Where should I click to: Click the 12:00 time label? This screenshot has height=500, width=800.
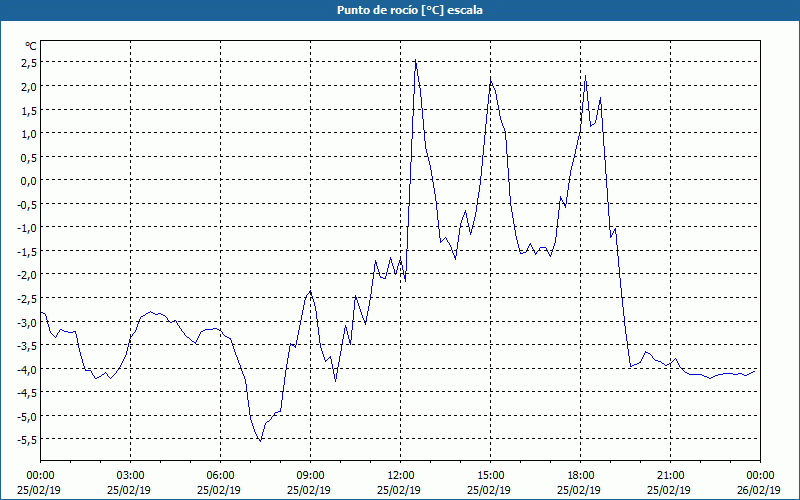point(401,476)
